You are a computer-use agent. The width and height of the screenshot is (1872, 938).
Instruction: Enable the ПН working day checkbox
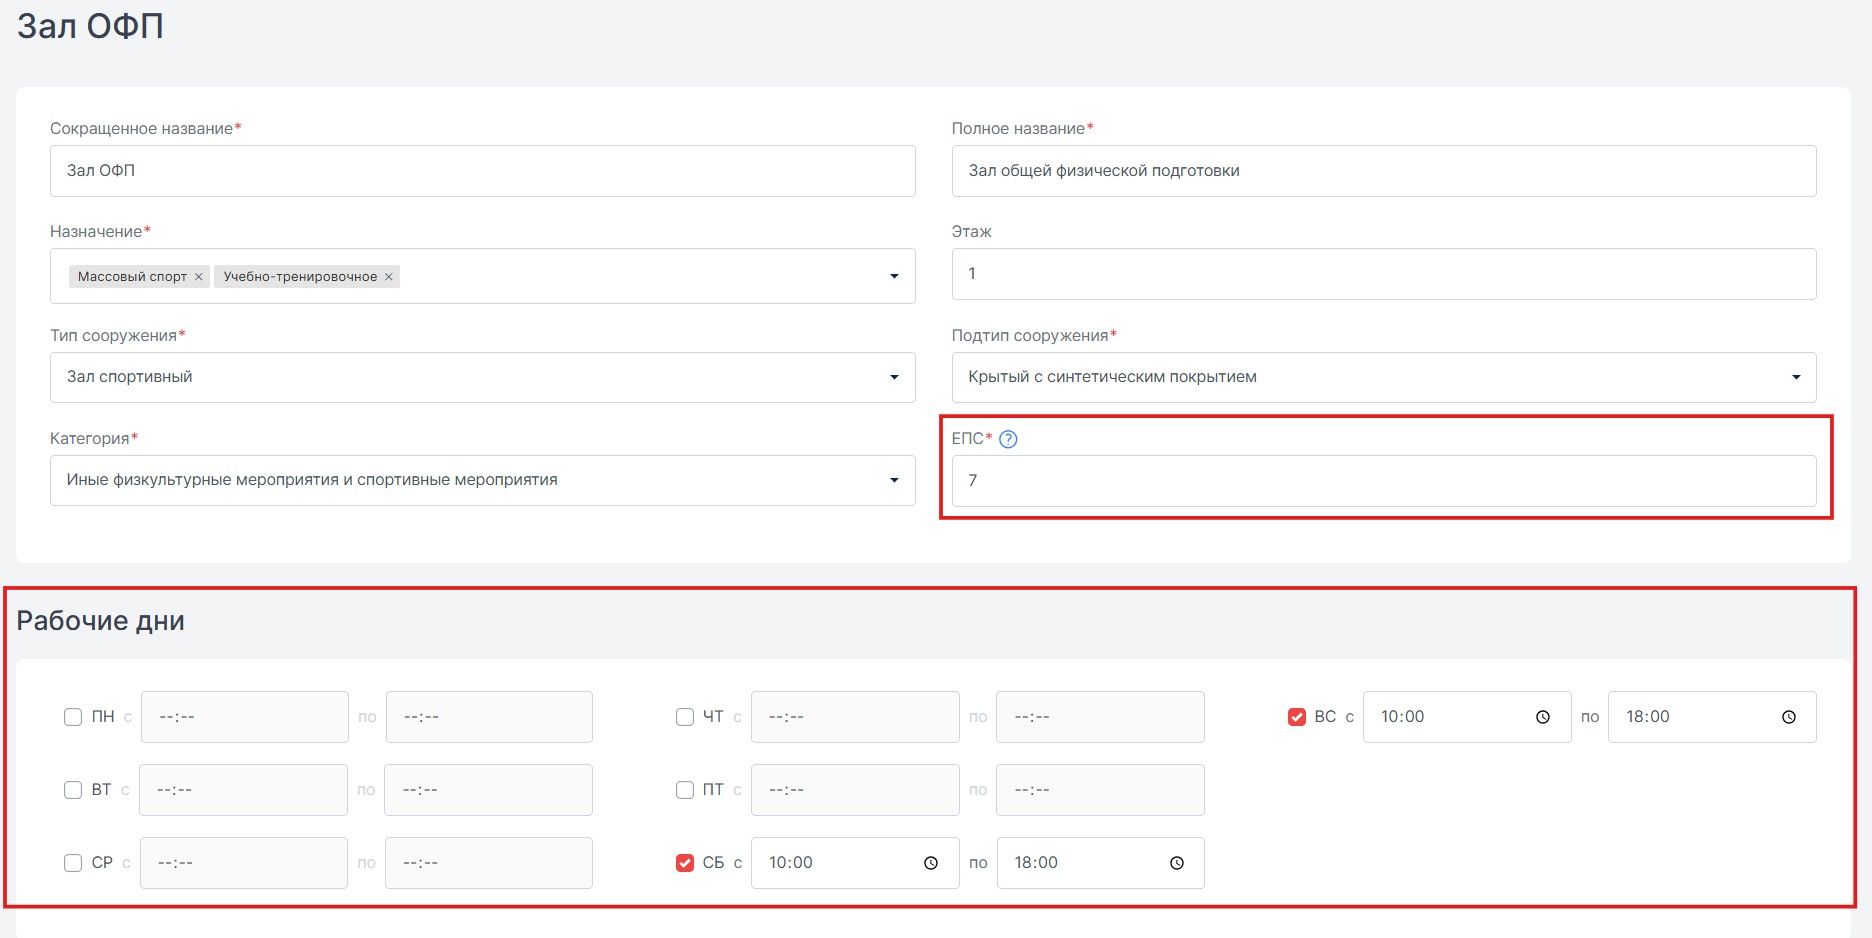[x=73, y=717]
